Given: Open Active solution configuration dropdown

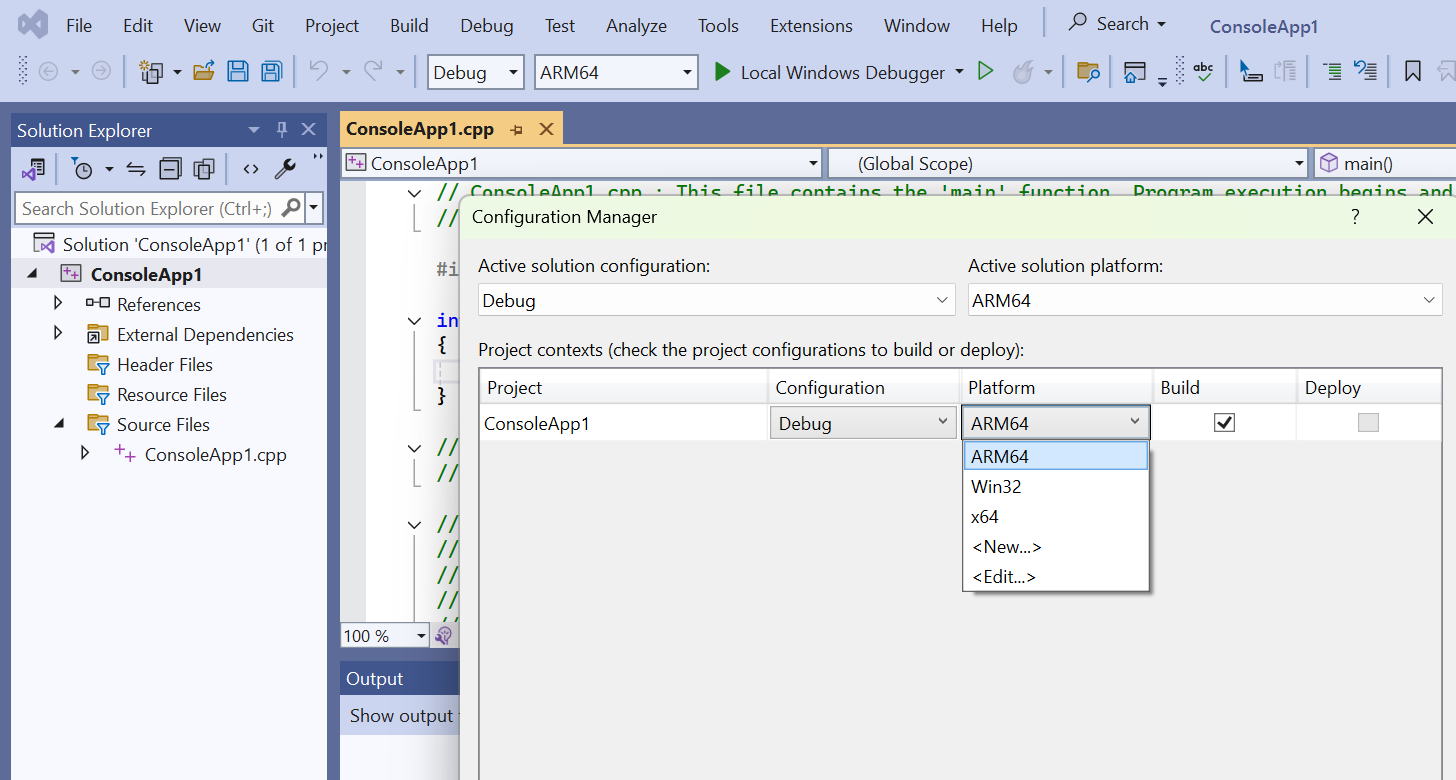Looking at the screenshot, I should (717, 300).
